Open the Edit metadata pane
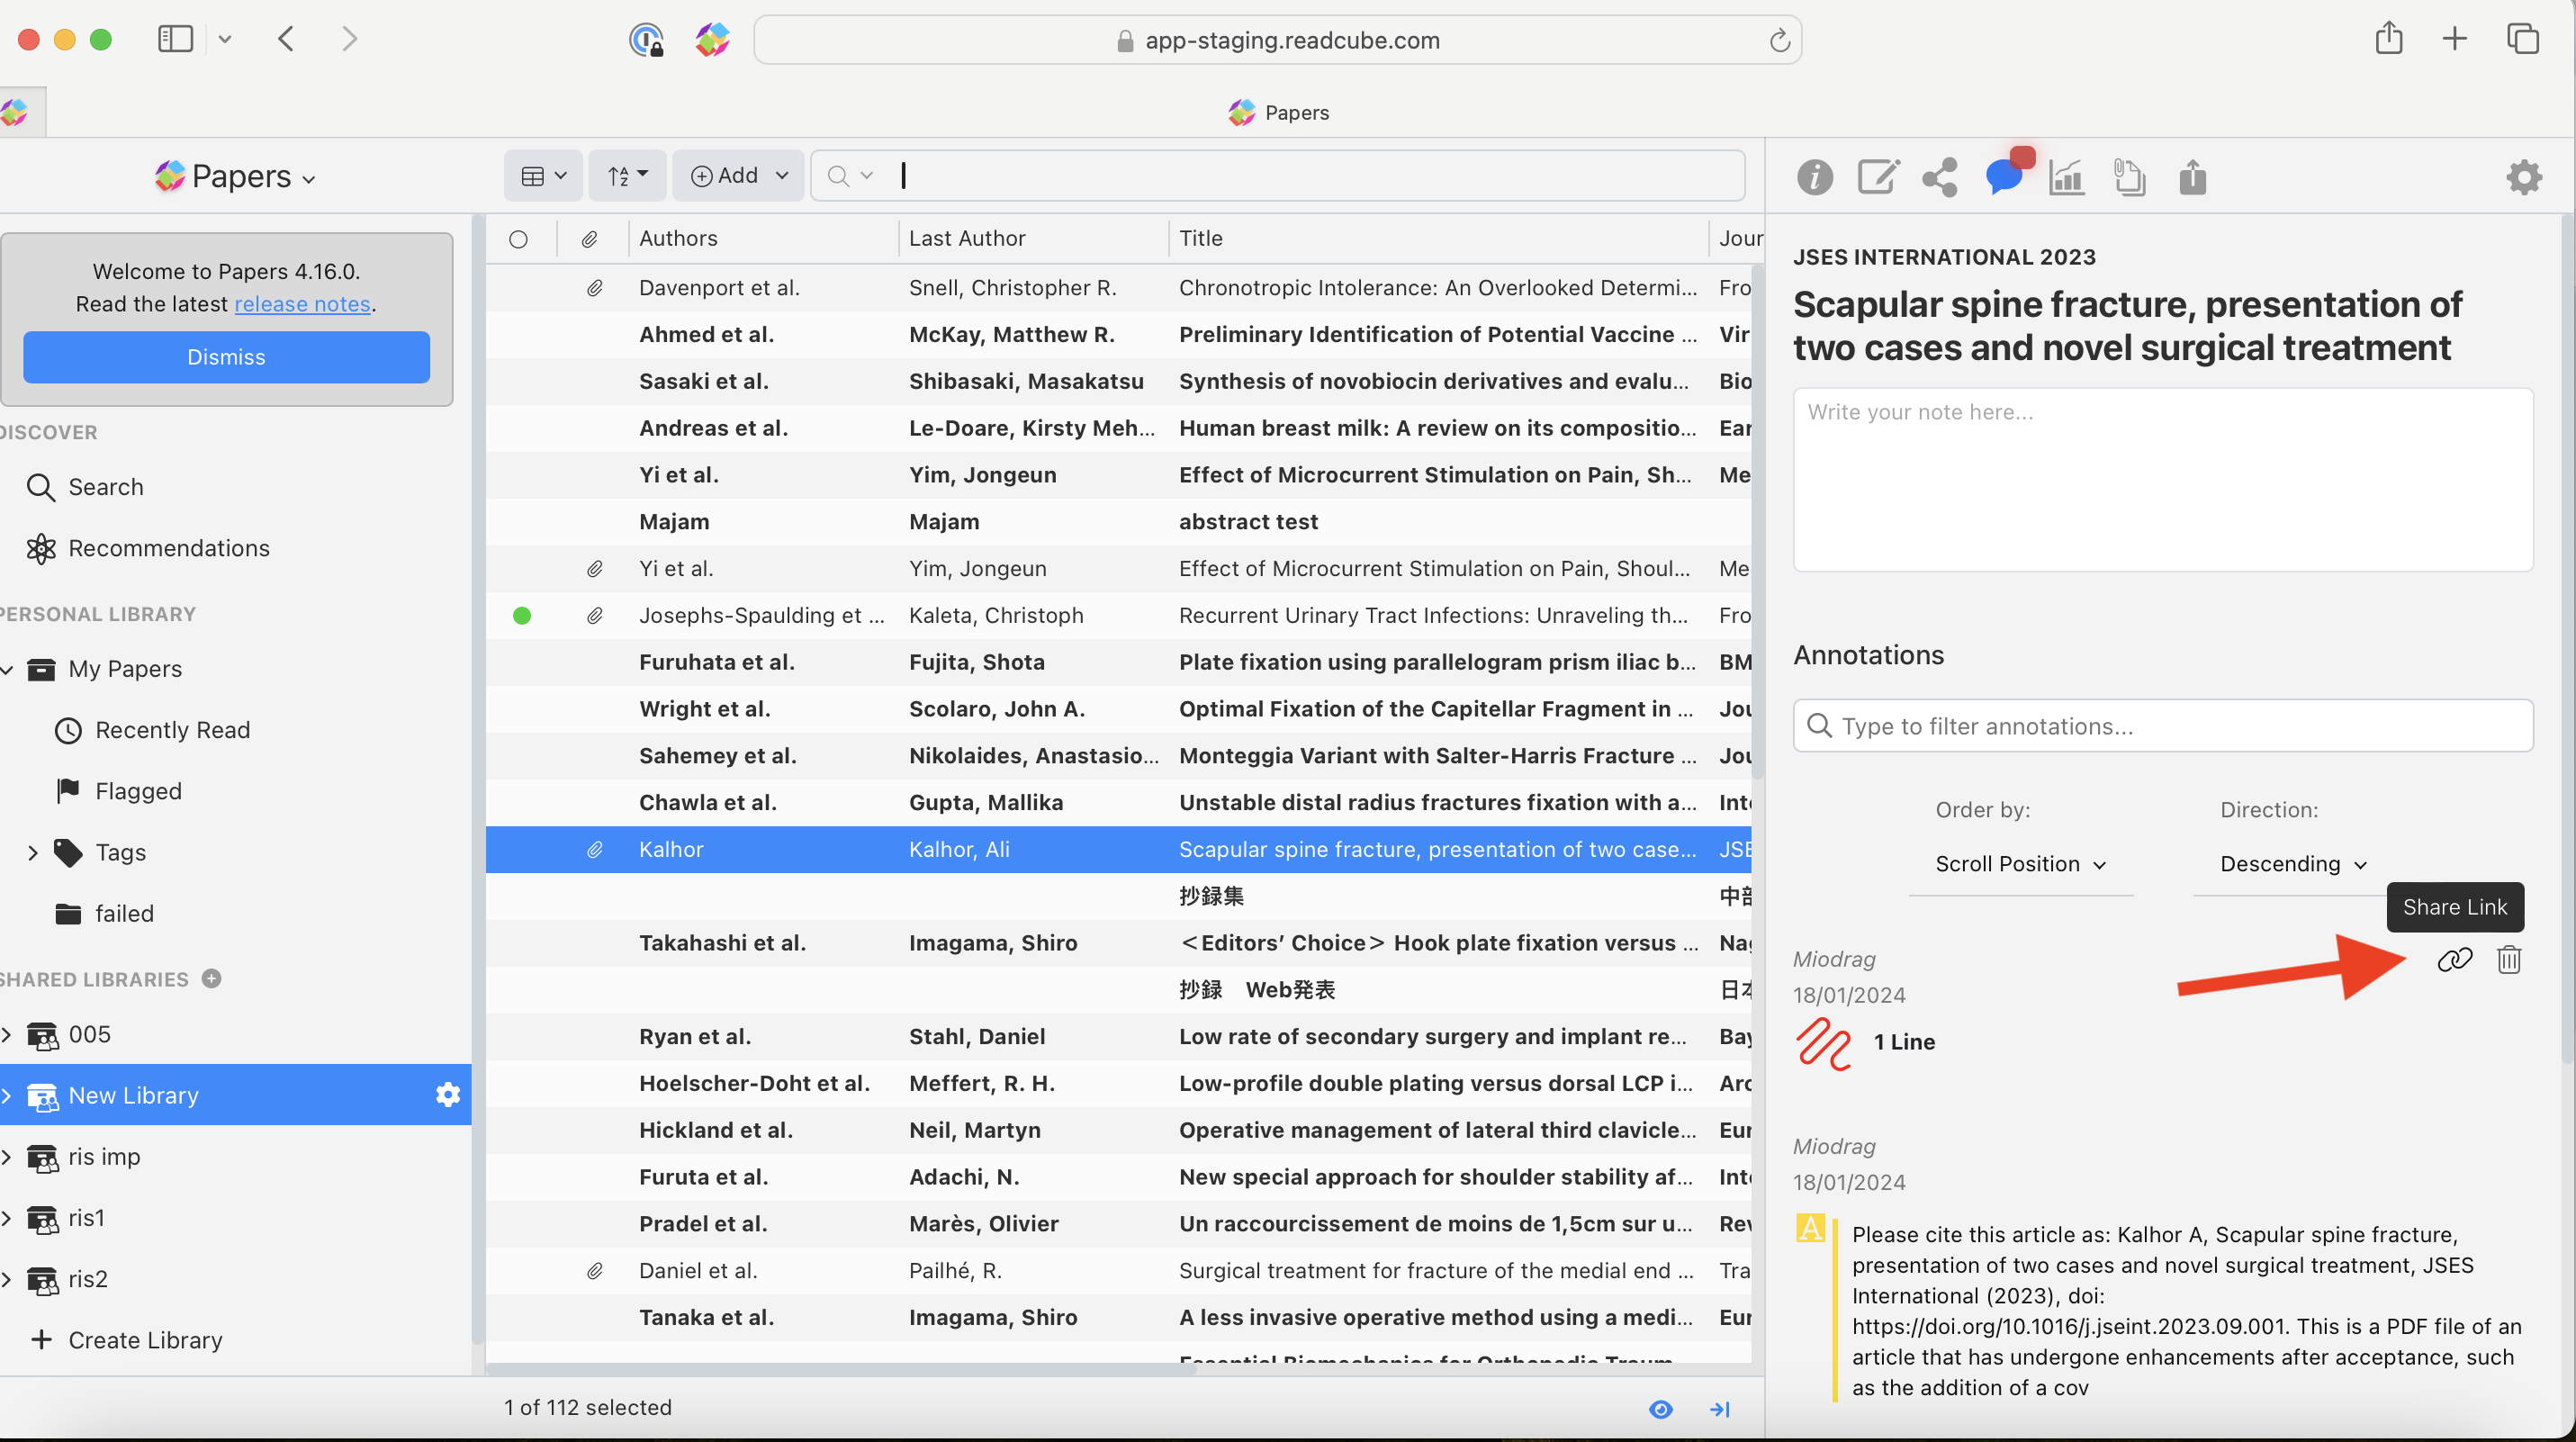This screenshot has height=1442, width=2576. coord(1878,177)
